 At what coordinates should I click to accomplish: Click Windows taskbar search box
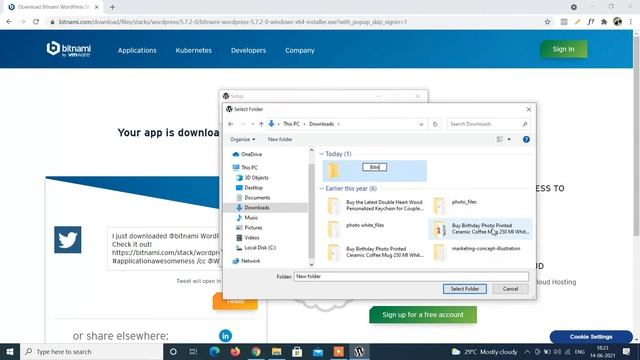coord(91,352)
